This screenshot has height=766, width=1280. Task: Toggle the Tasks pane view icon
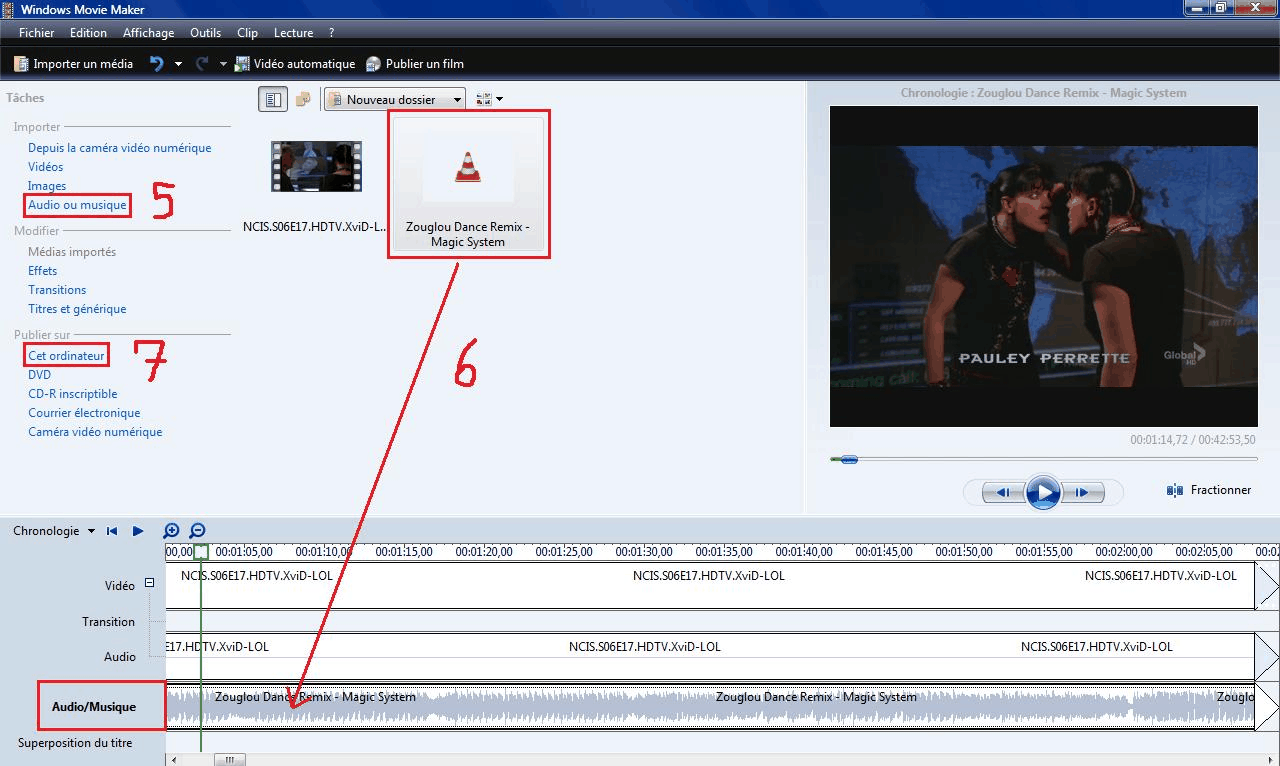click(272, 99)
